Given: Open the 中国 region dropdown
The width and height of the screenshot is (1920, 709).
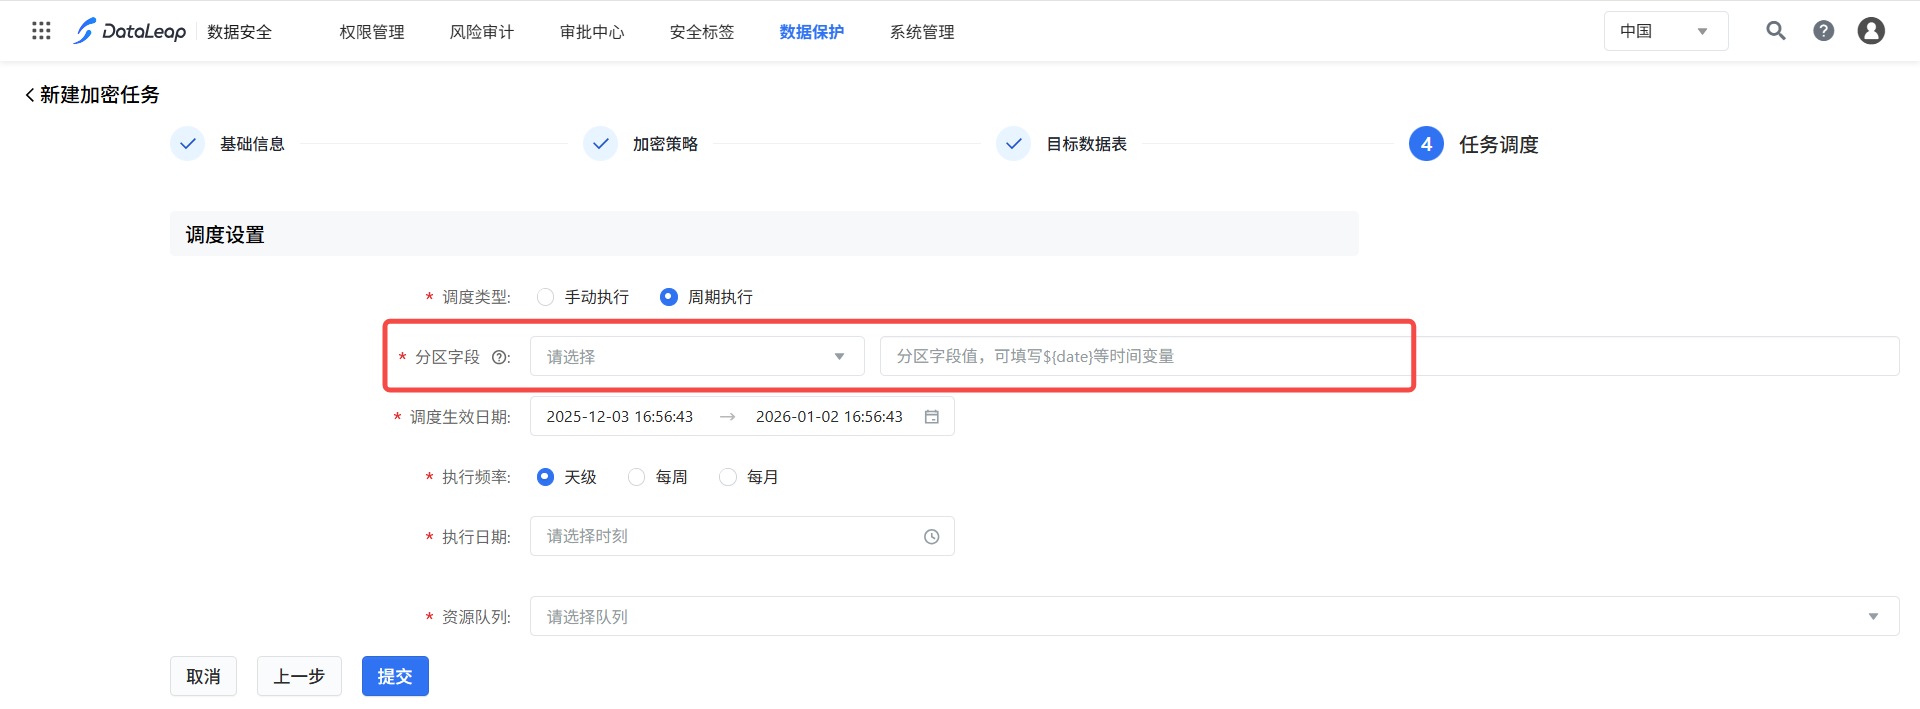Looking at the screenshot, I should tap(1666, 31).
